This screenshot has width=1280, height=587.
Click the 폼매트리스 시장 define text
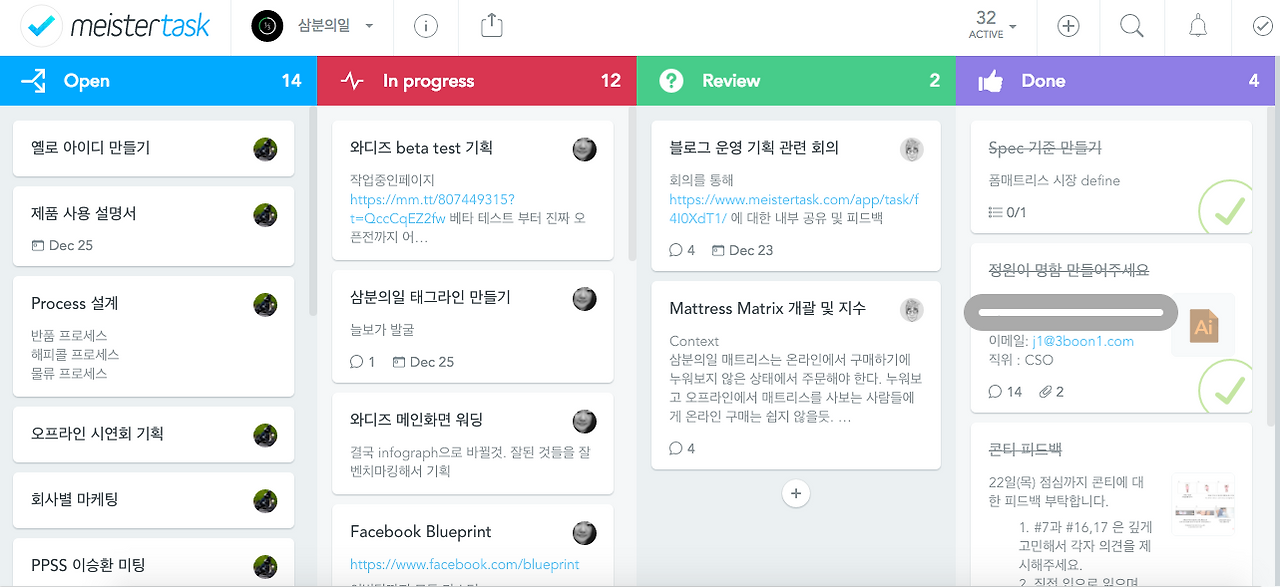click(x=1054, y=181)
